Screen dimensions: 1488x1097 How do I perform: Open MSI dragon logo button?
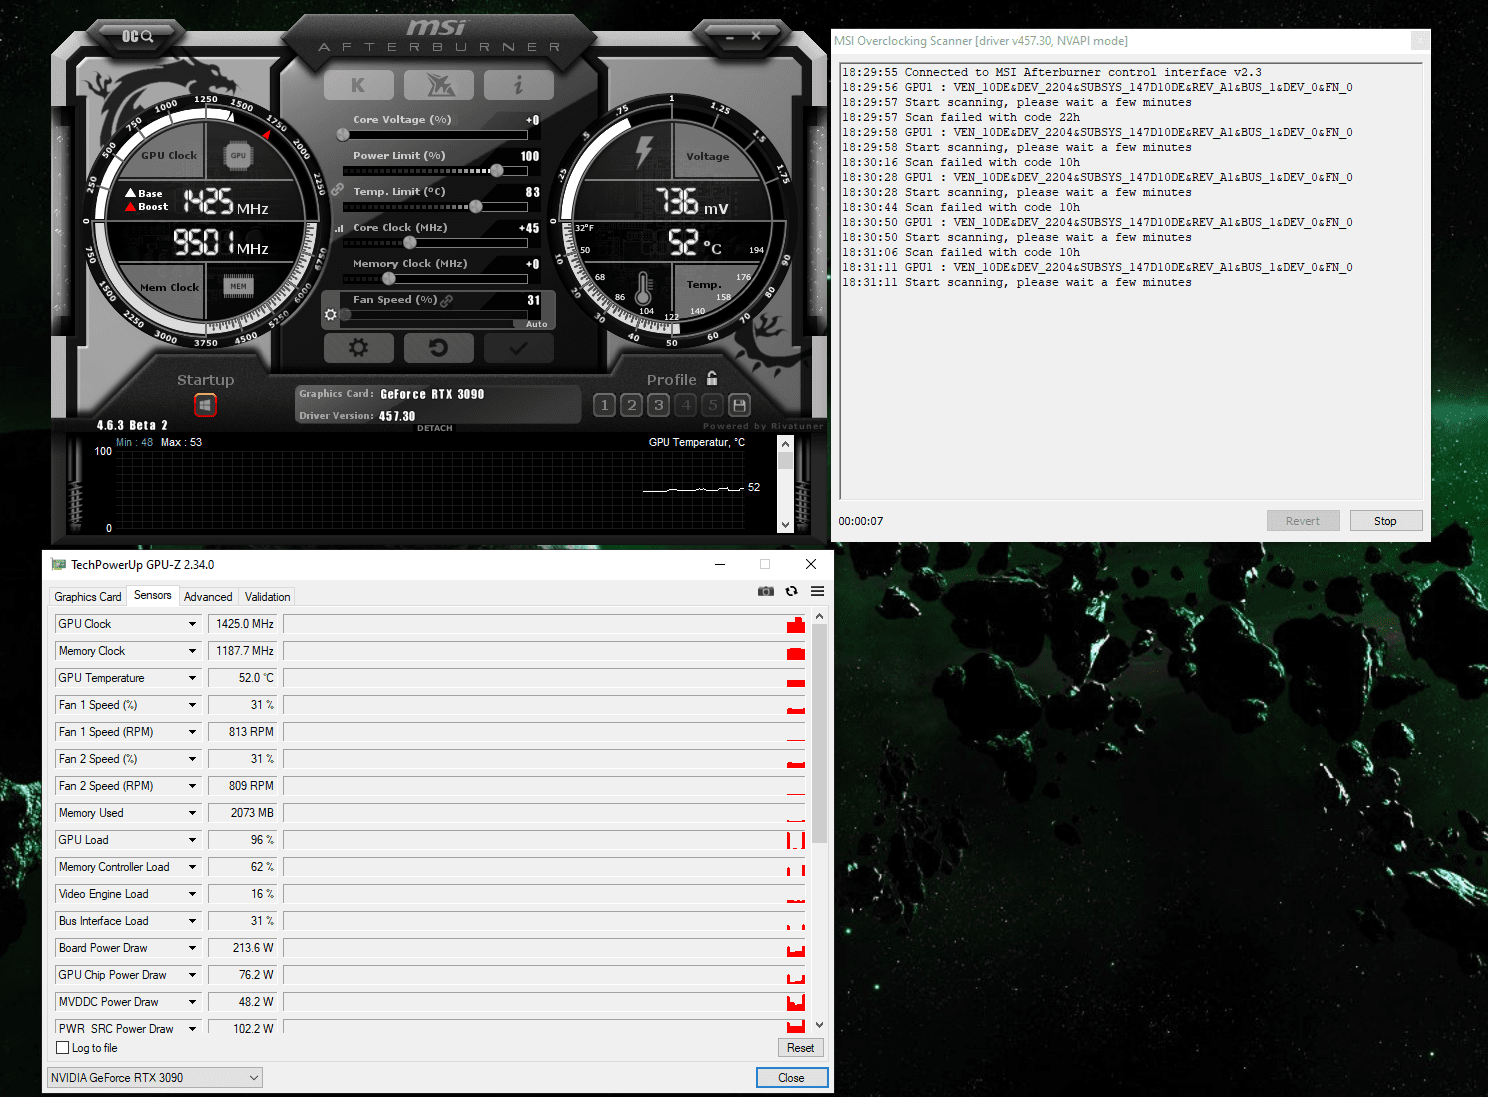pyautogui.click(x=439, y=85)
